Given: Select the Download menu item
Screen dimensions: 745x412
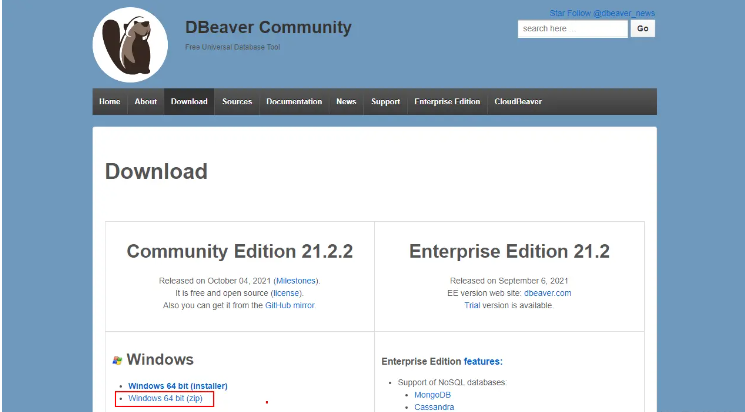Looking at the screenshot, I should click(x=189, y=102).
